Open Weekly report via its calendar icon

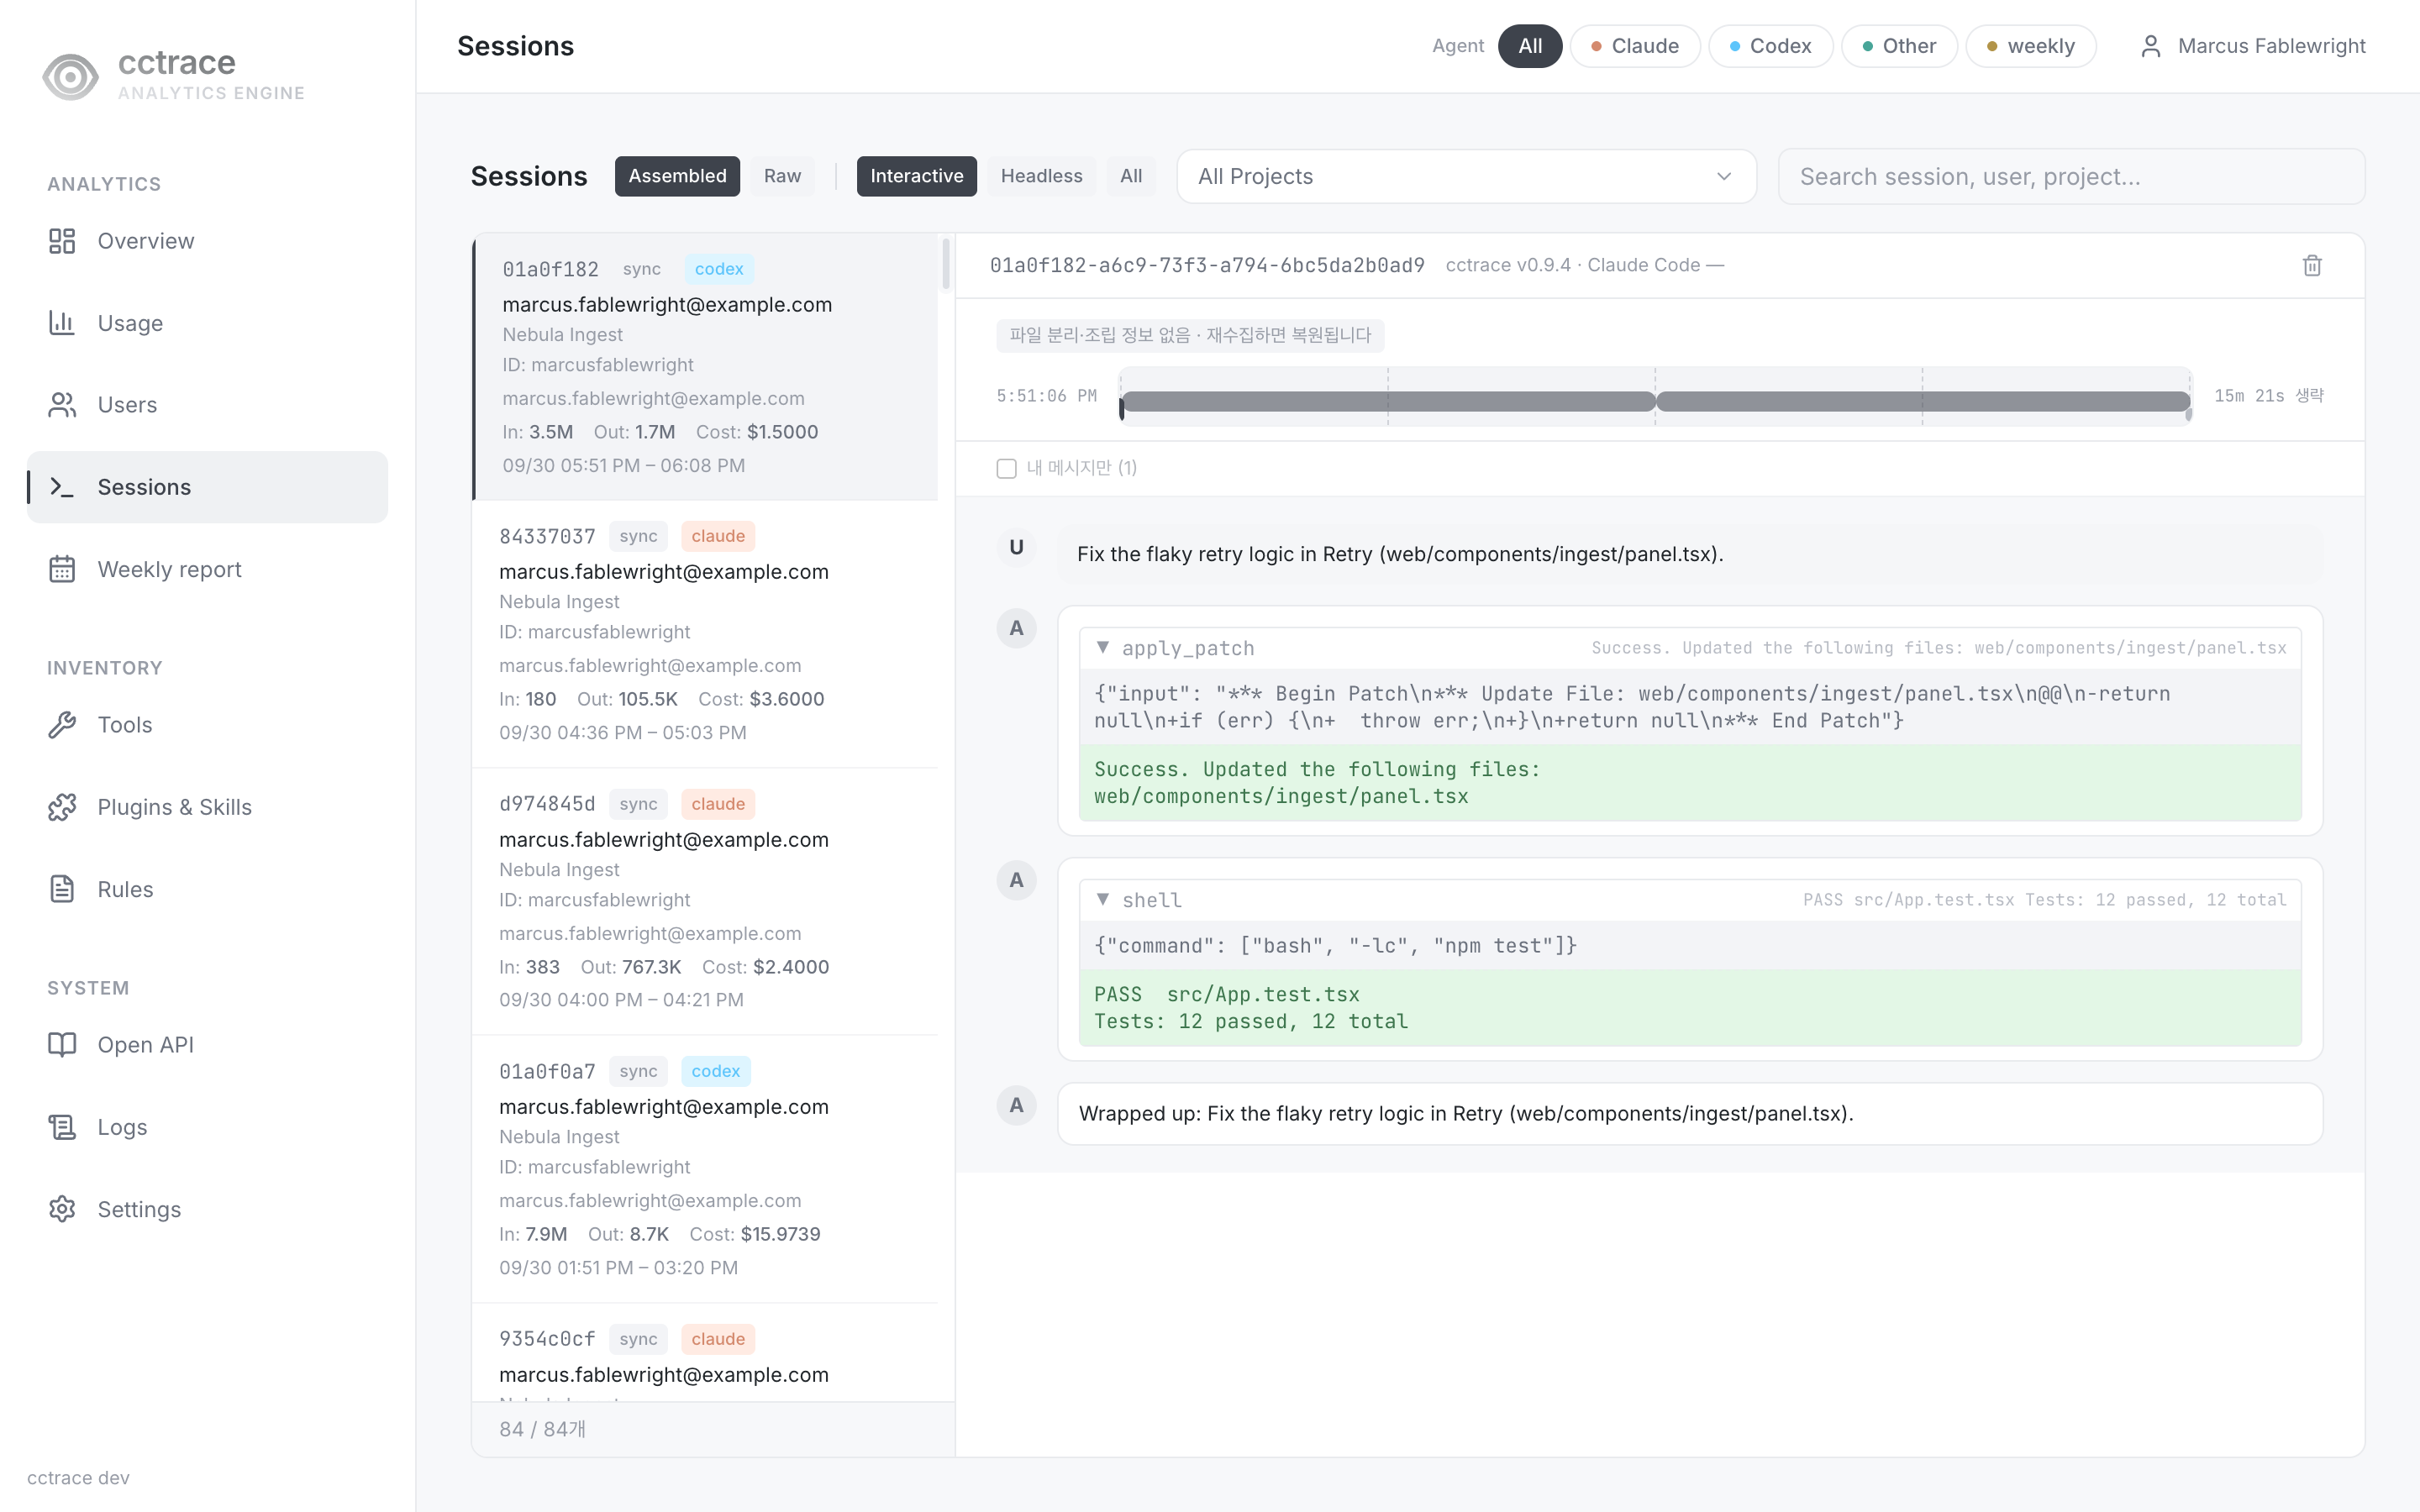click(62, 569)
